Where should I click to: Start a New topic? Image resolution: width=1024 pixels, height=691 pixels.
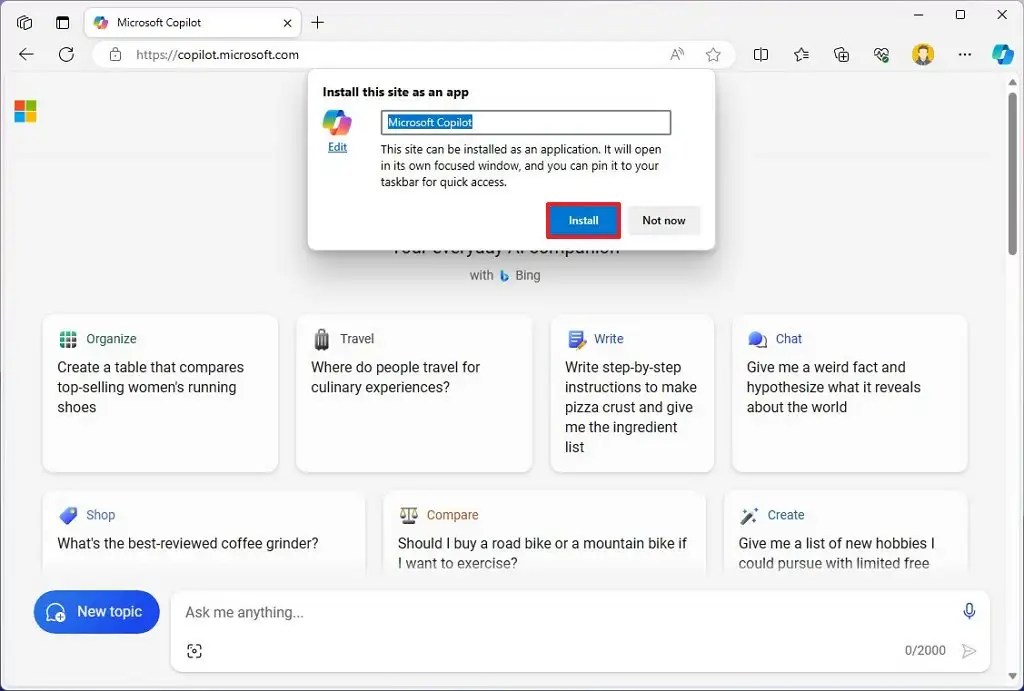coord(97,612)
